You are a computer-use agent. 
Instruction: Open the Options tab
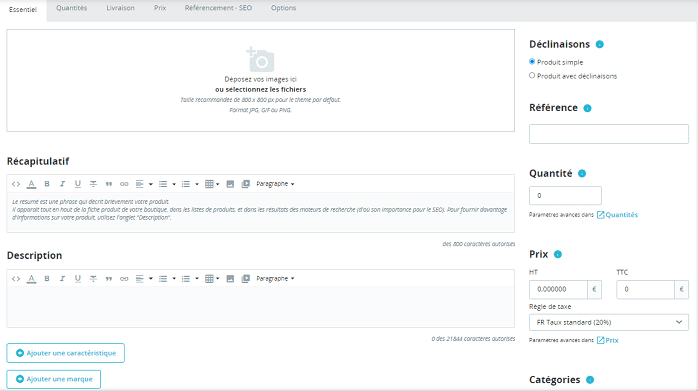[x=283, y=8]
